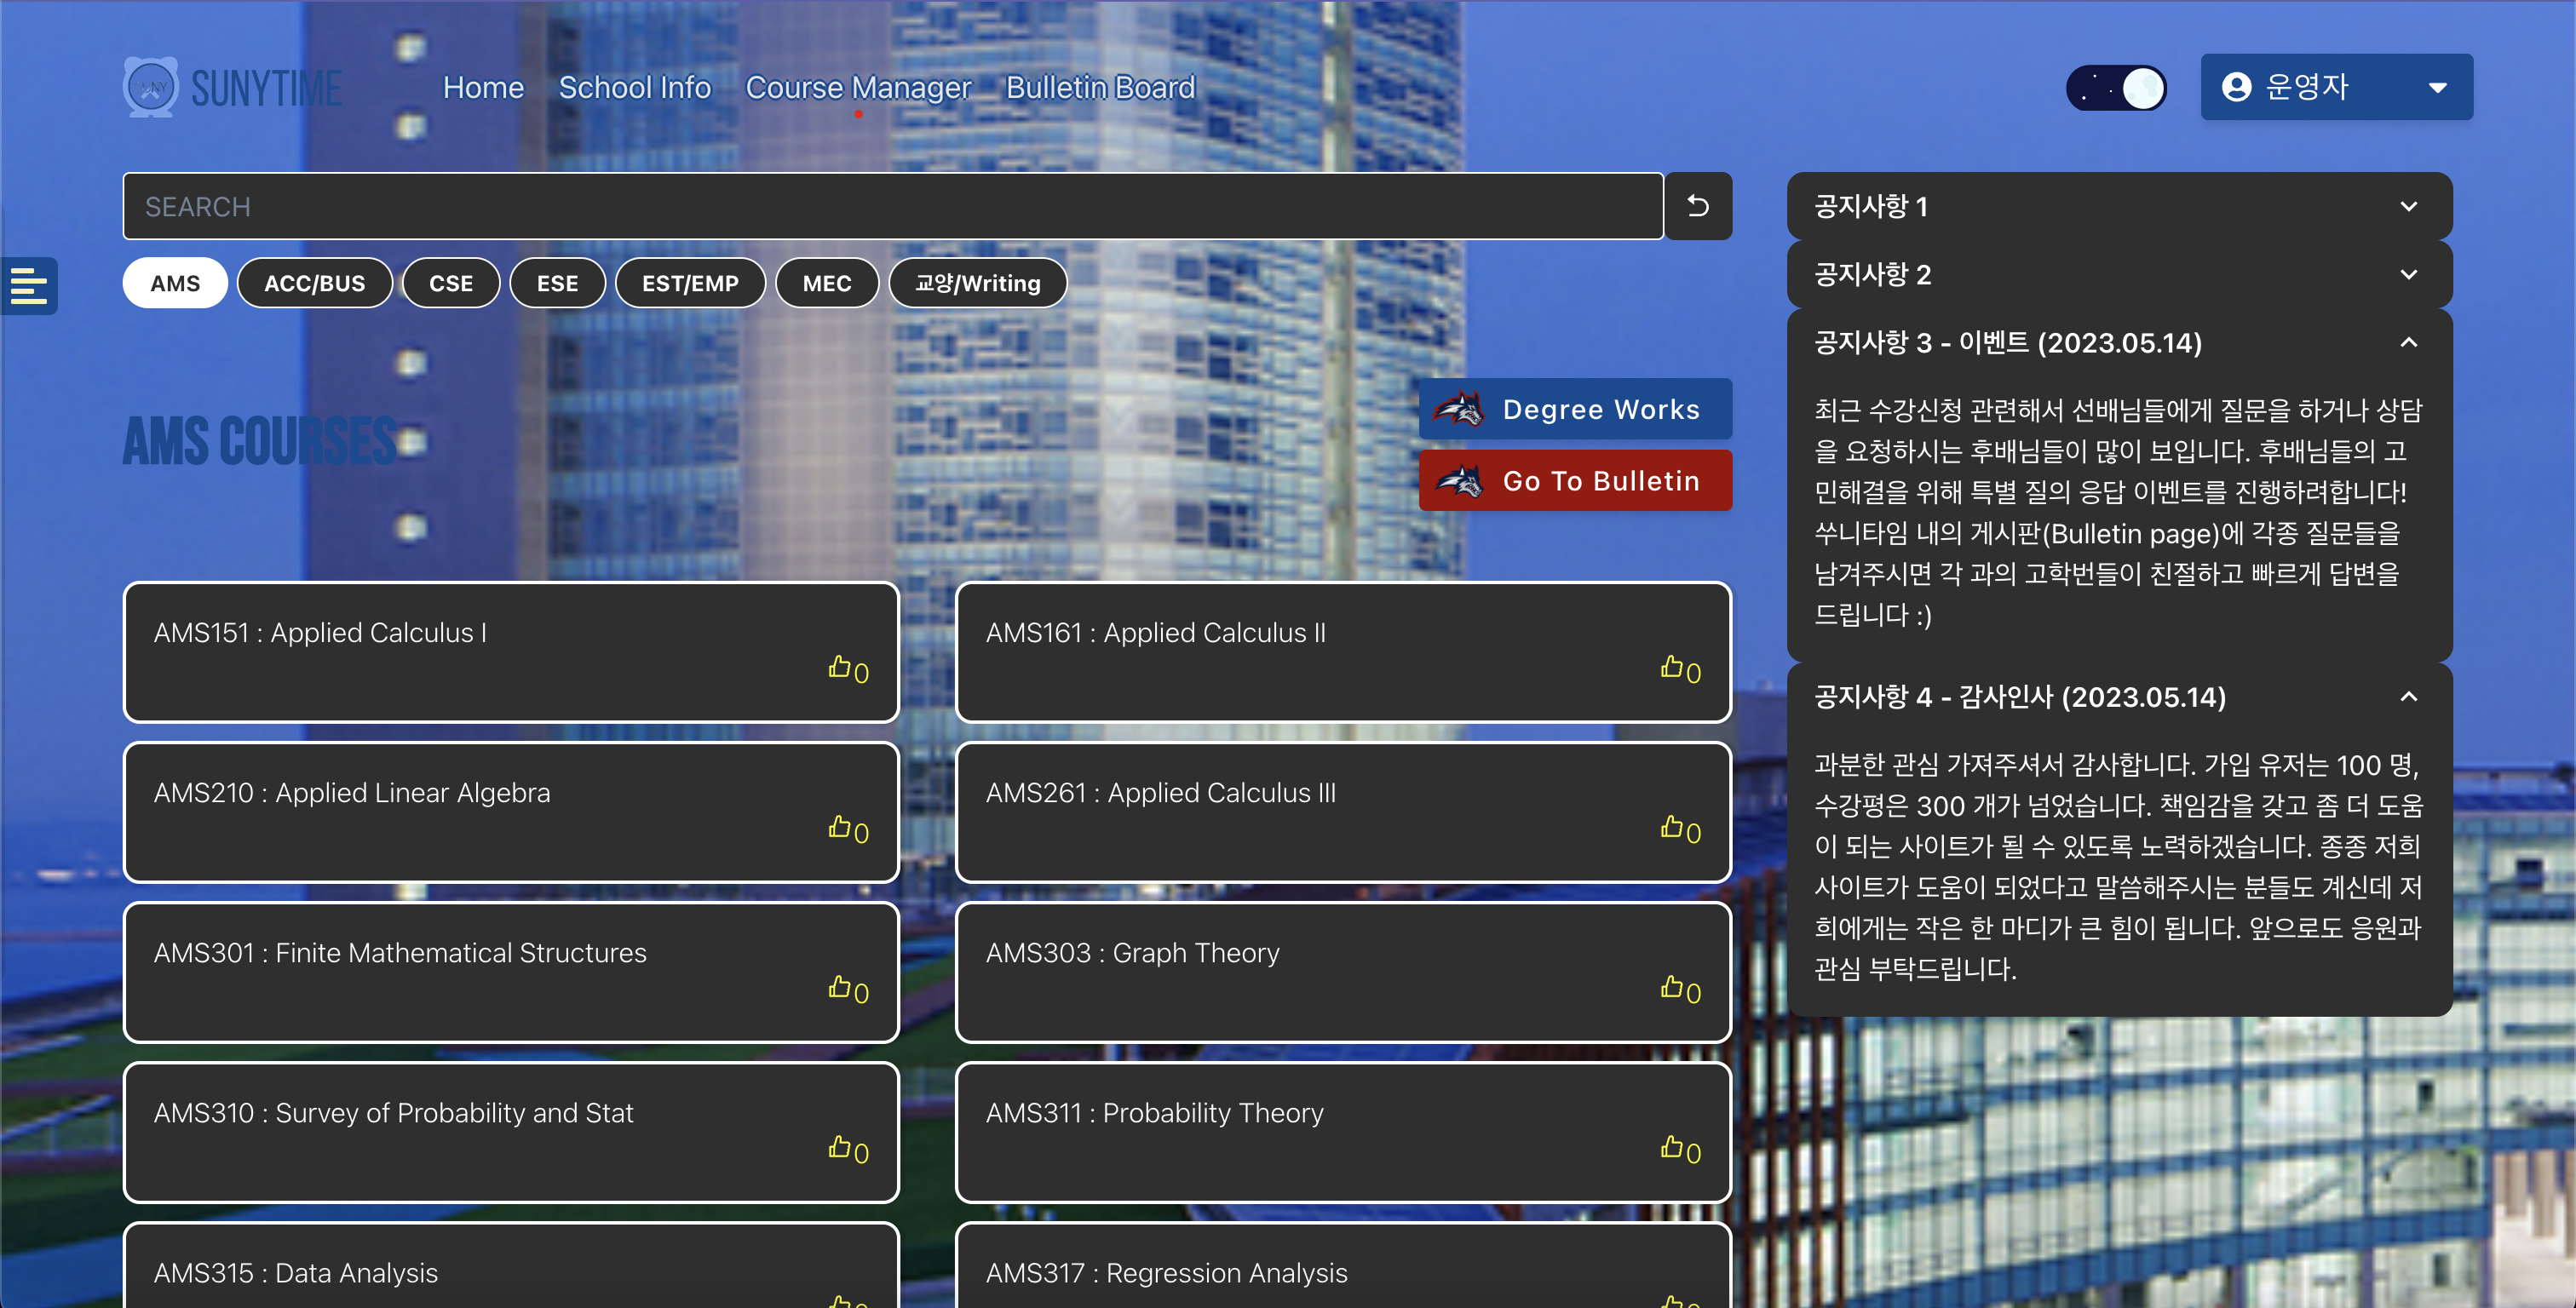2576x1308 pixels.
Task: Go to School Info nav item
Action: (634, 88)
